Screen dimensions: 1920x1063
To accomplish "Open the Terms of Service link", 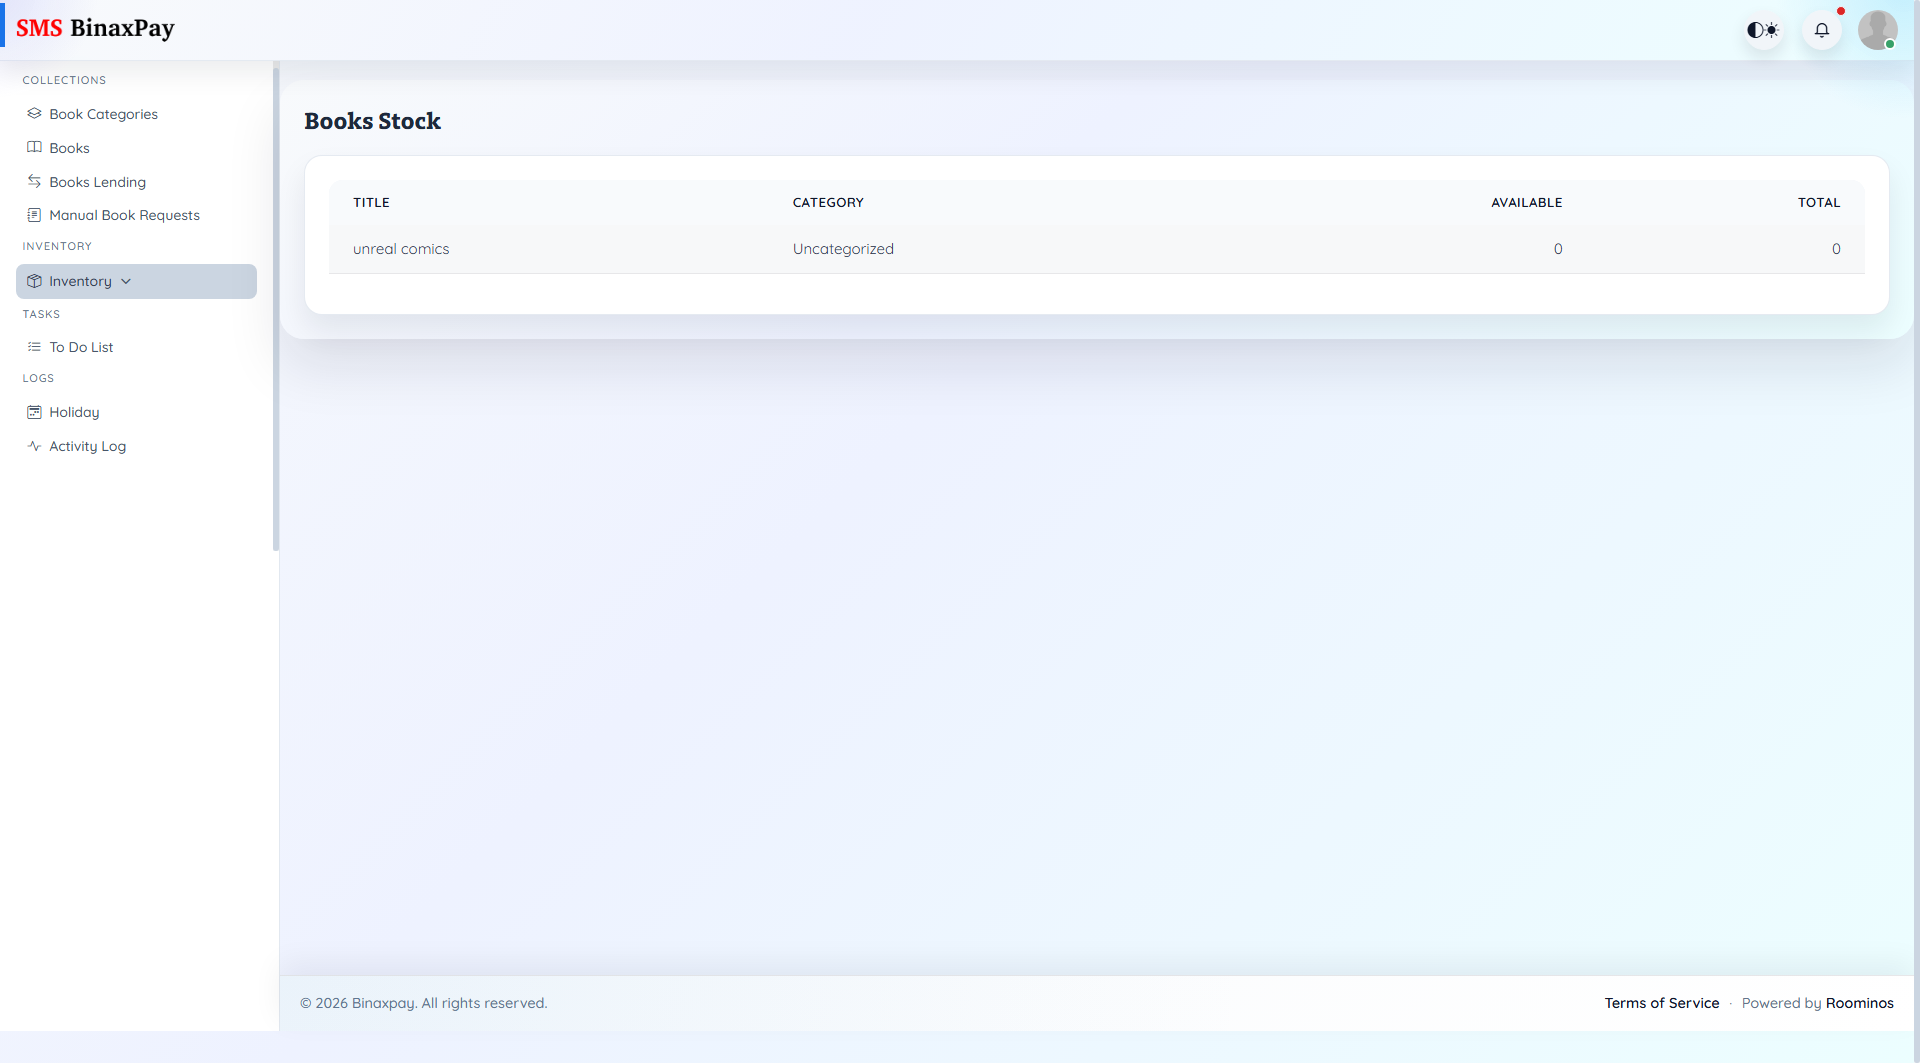I will 1661,1003.
